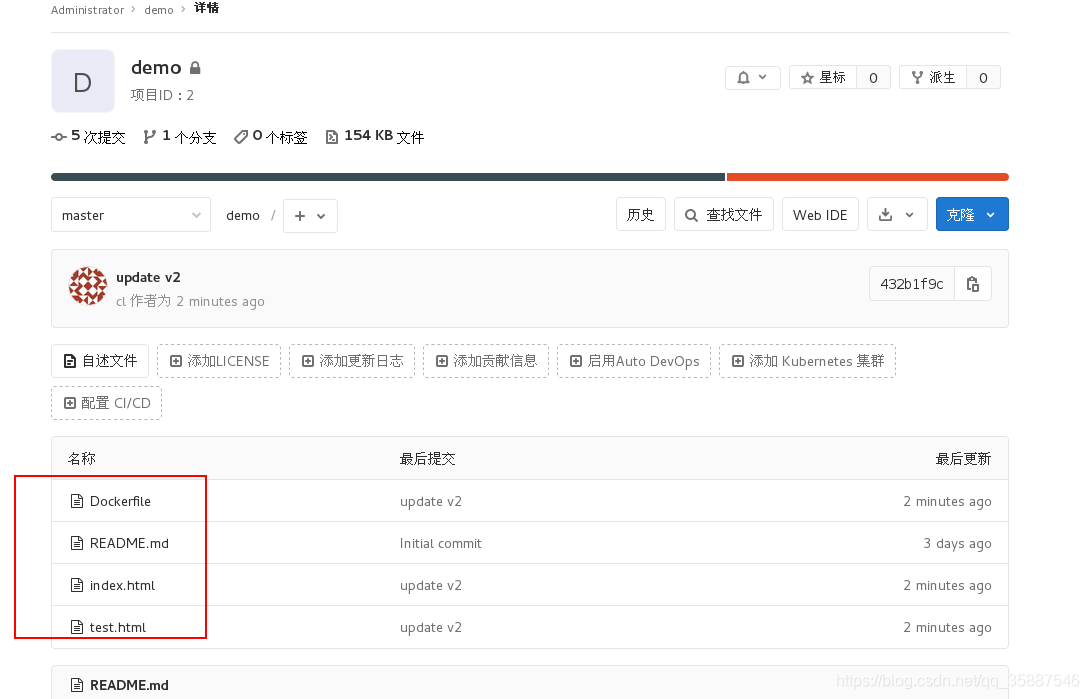Click the 历史 history button
The image size is (1089, 699).
pos(640,215)
